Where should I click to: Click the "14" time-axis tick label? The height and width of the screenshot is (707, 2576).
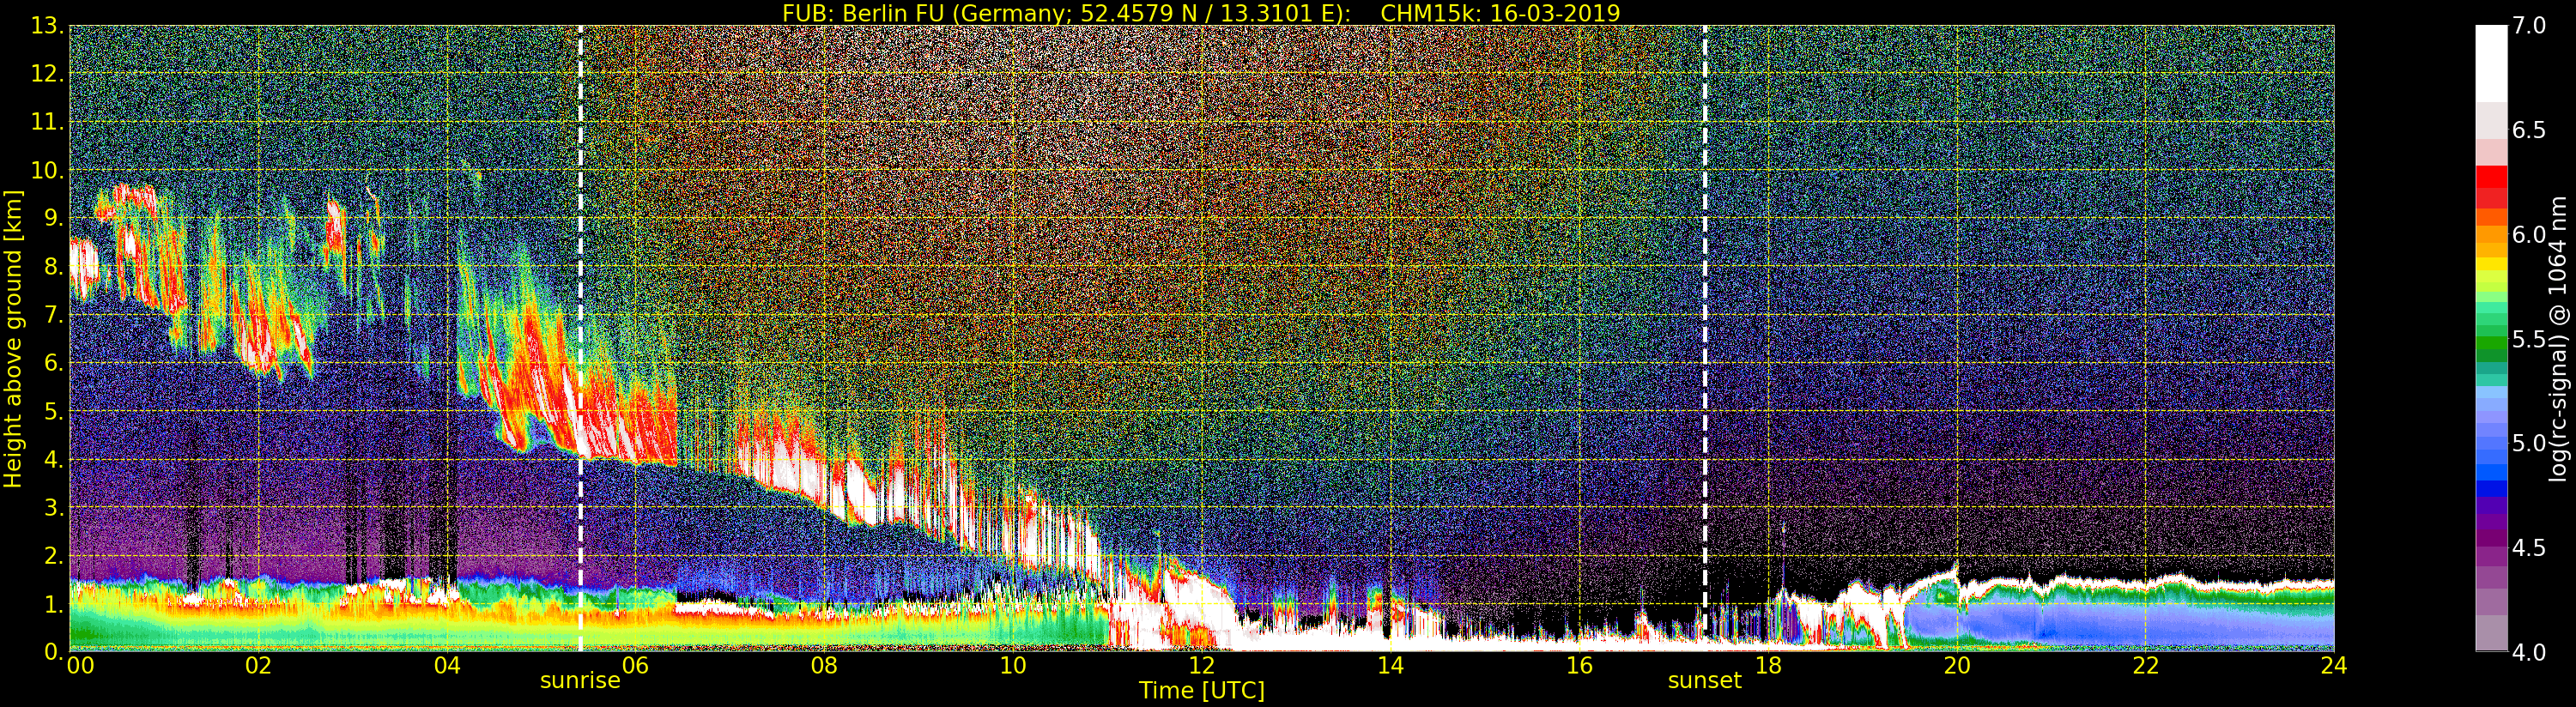pyautogui.click(x=1390, y=666)
